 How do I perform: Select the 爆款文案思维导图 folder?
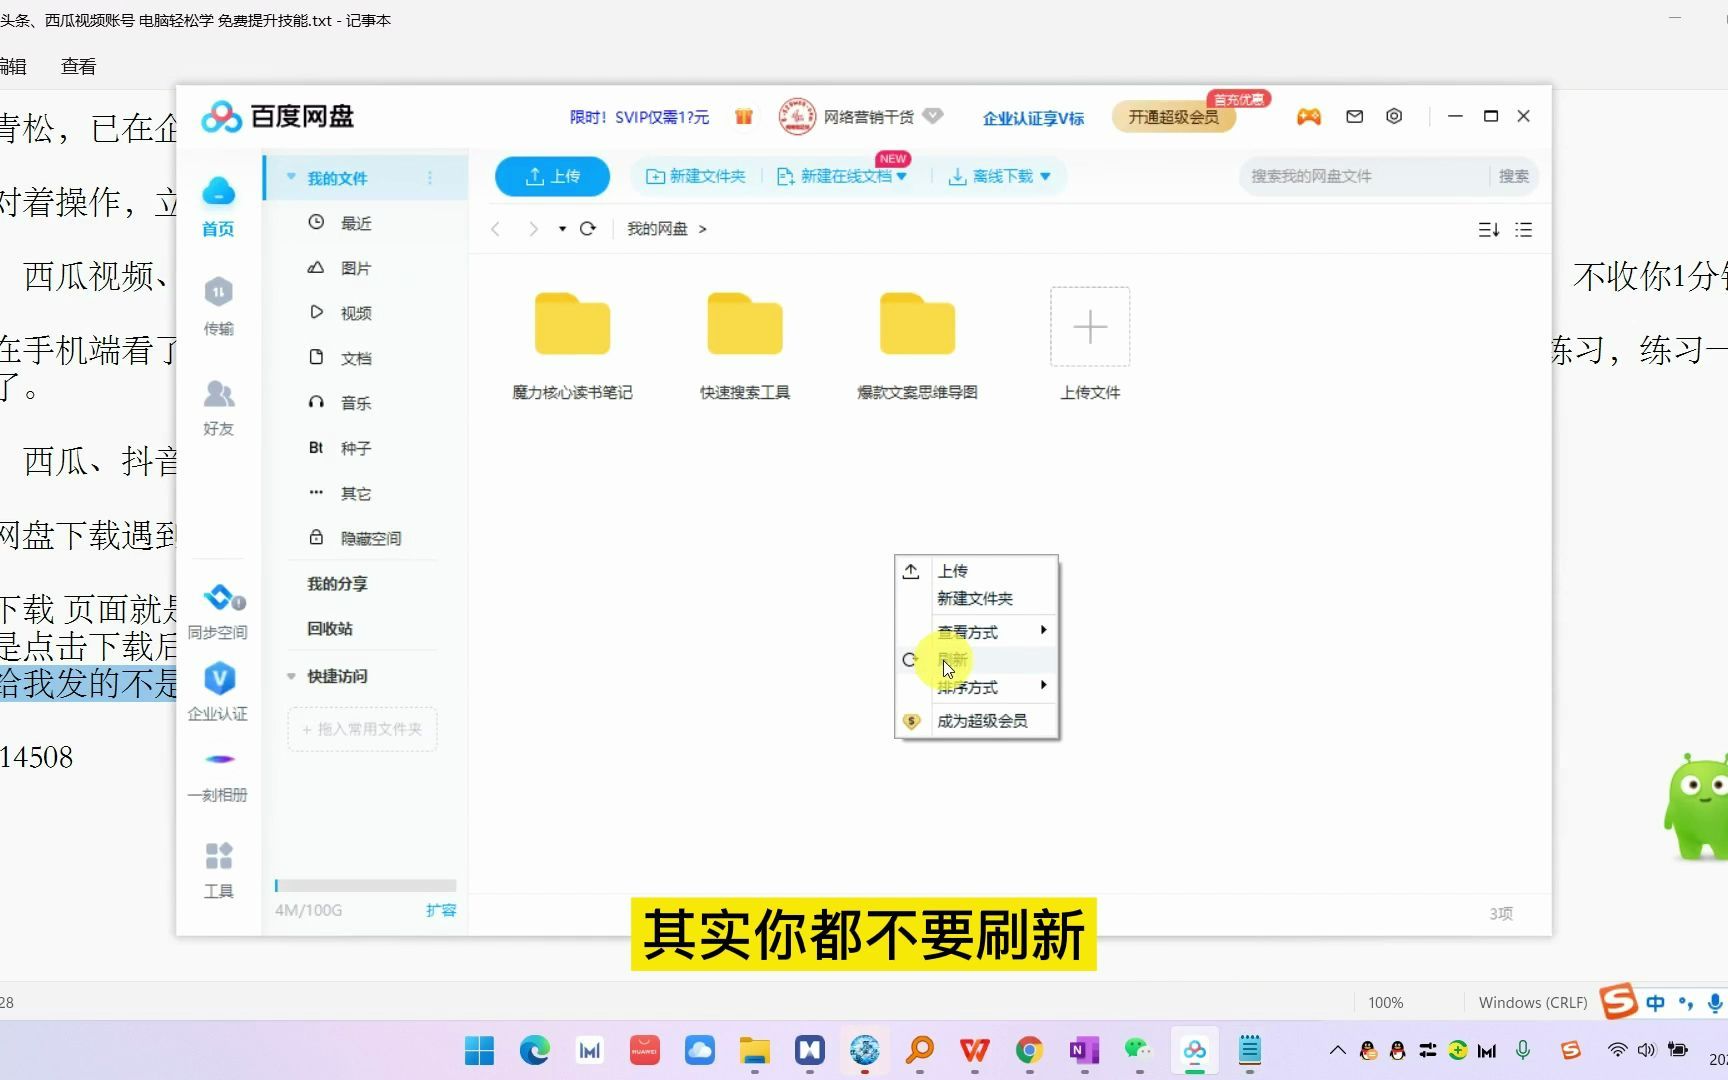pos(917,345)
